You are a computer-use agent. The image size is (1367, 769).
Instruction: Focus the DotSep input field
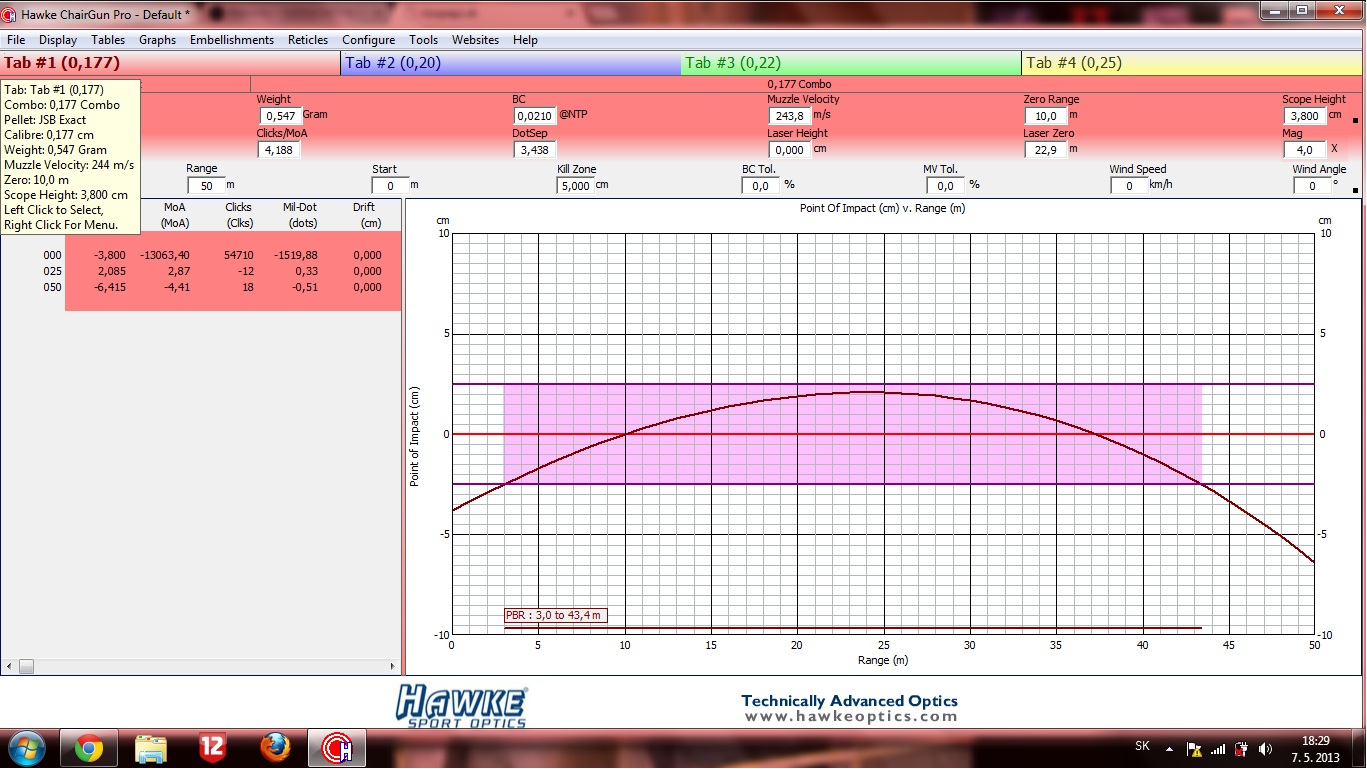535,150
